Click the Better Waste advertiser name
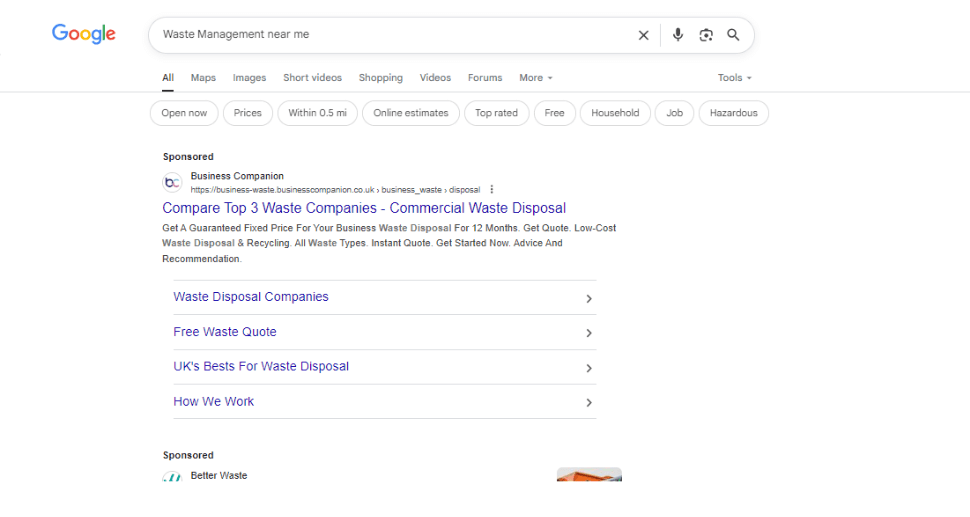The width and height of the screenshot is (970, 517). (219, 476)
